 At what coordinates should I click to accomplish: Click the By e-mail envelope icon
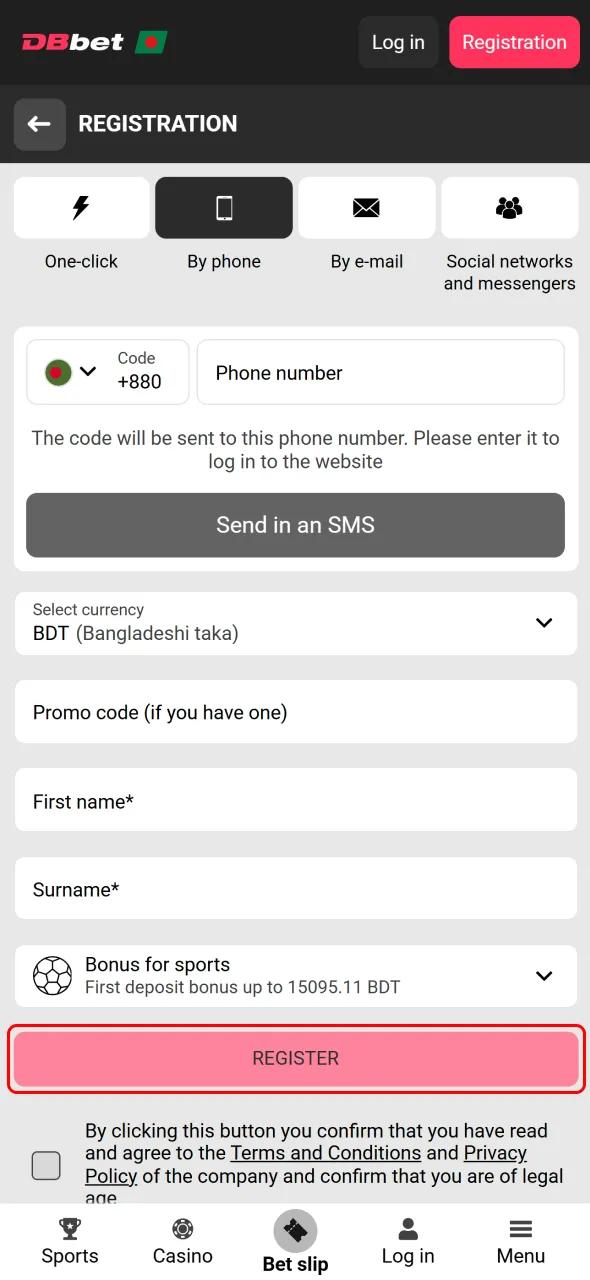pyautogui.click(x=366, y=207)
